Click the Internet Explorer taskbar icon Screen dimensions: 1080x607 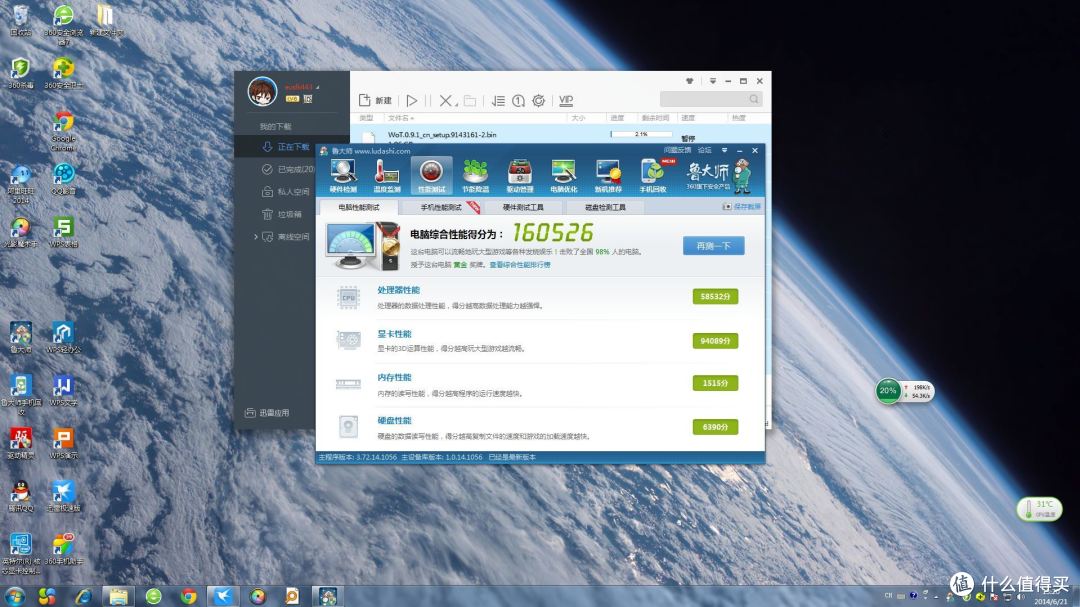click(83, 597)
